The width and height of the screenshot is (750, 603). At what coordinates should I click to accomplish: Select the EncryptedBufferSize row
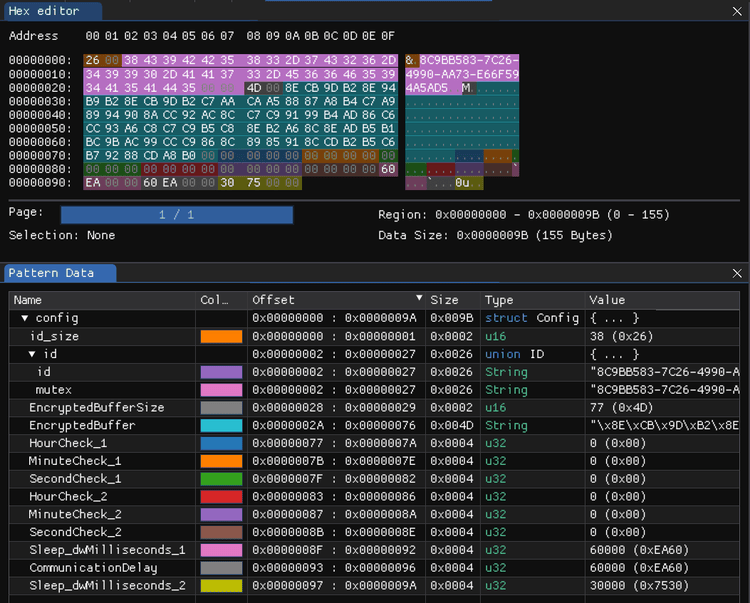pos(96,408)
